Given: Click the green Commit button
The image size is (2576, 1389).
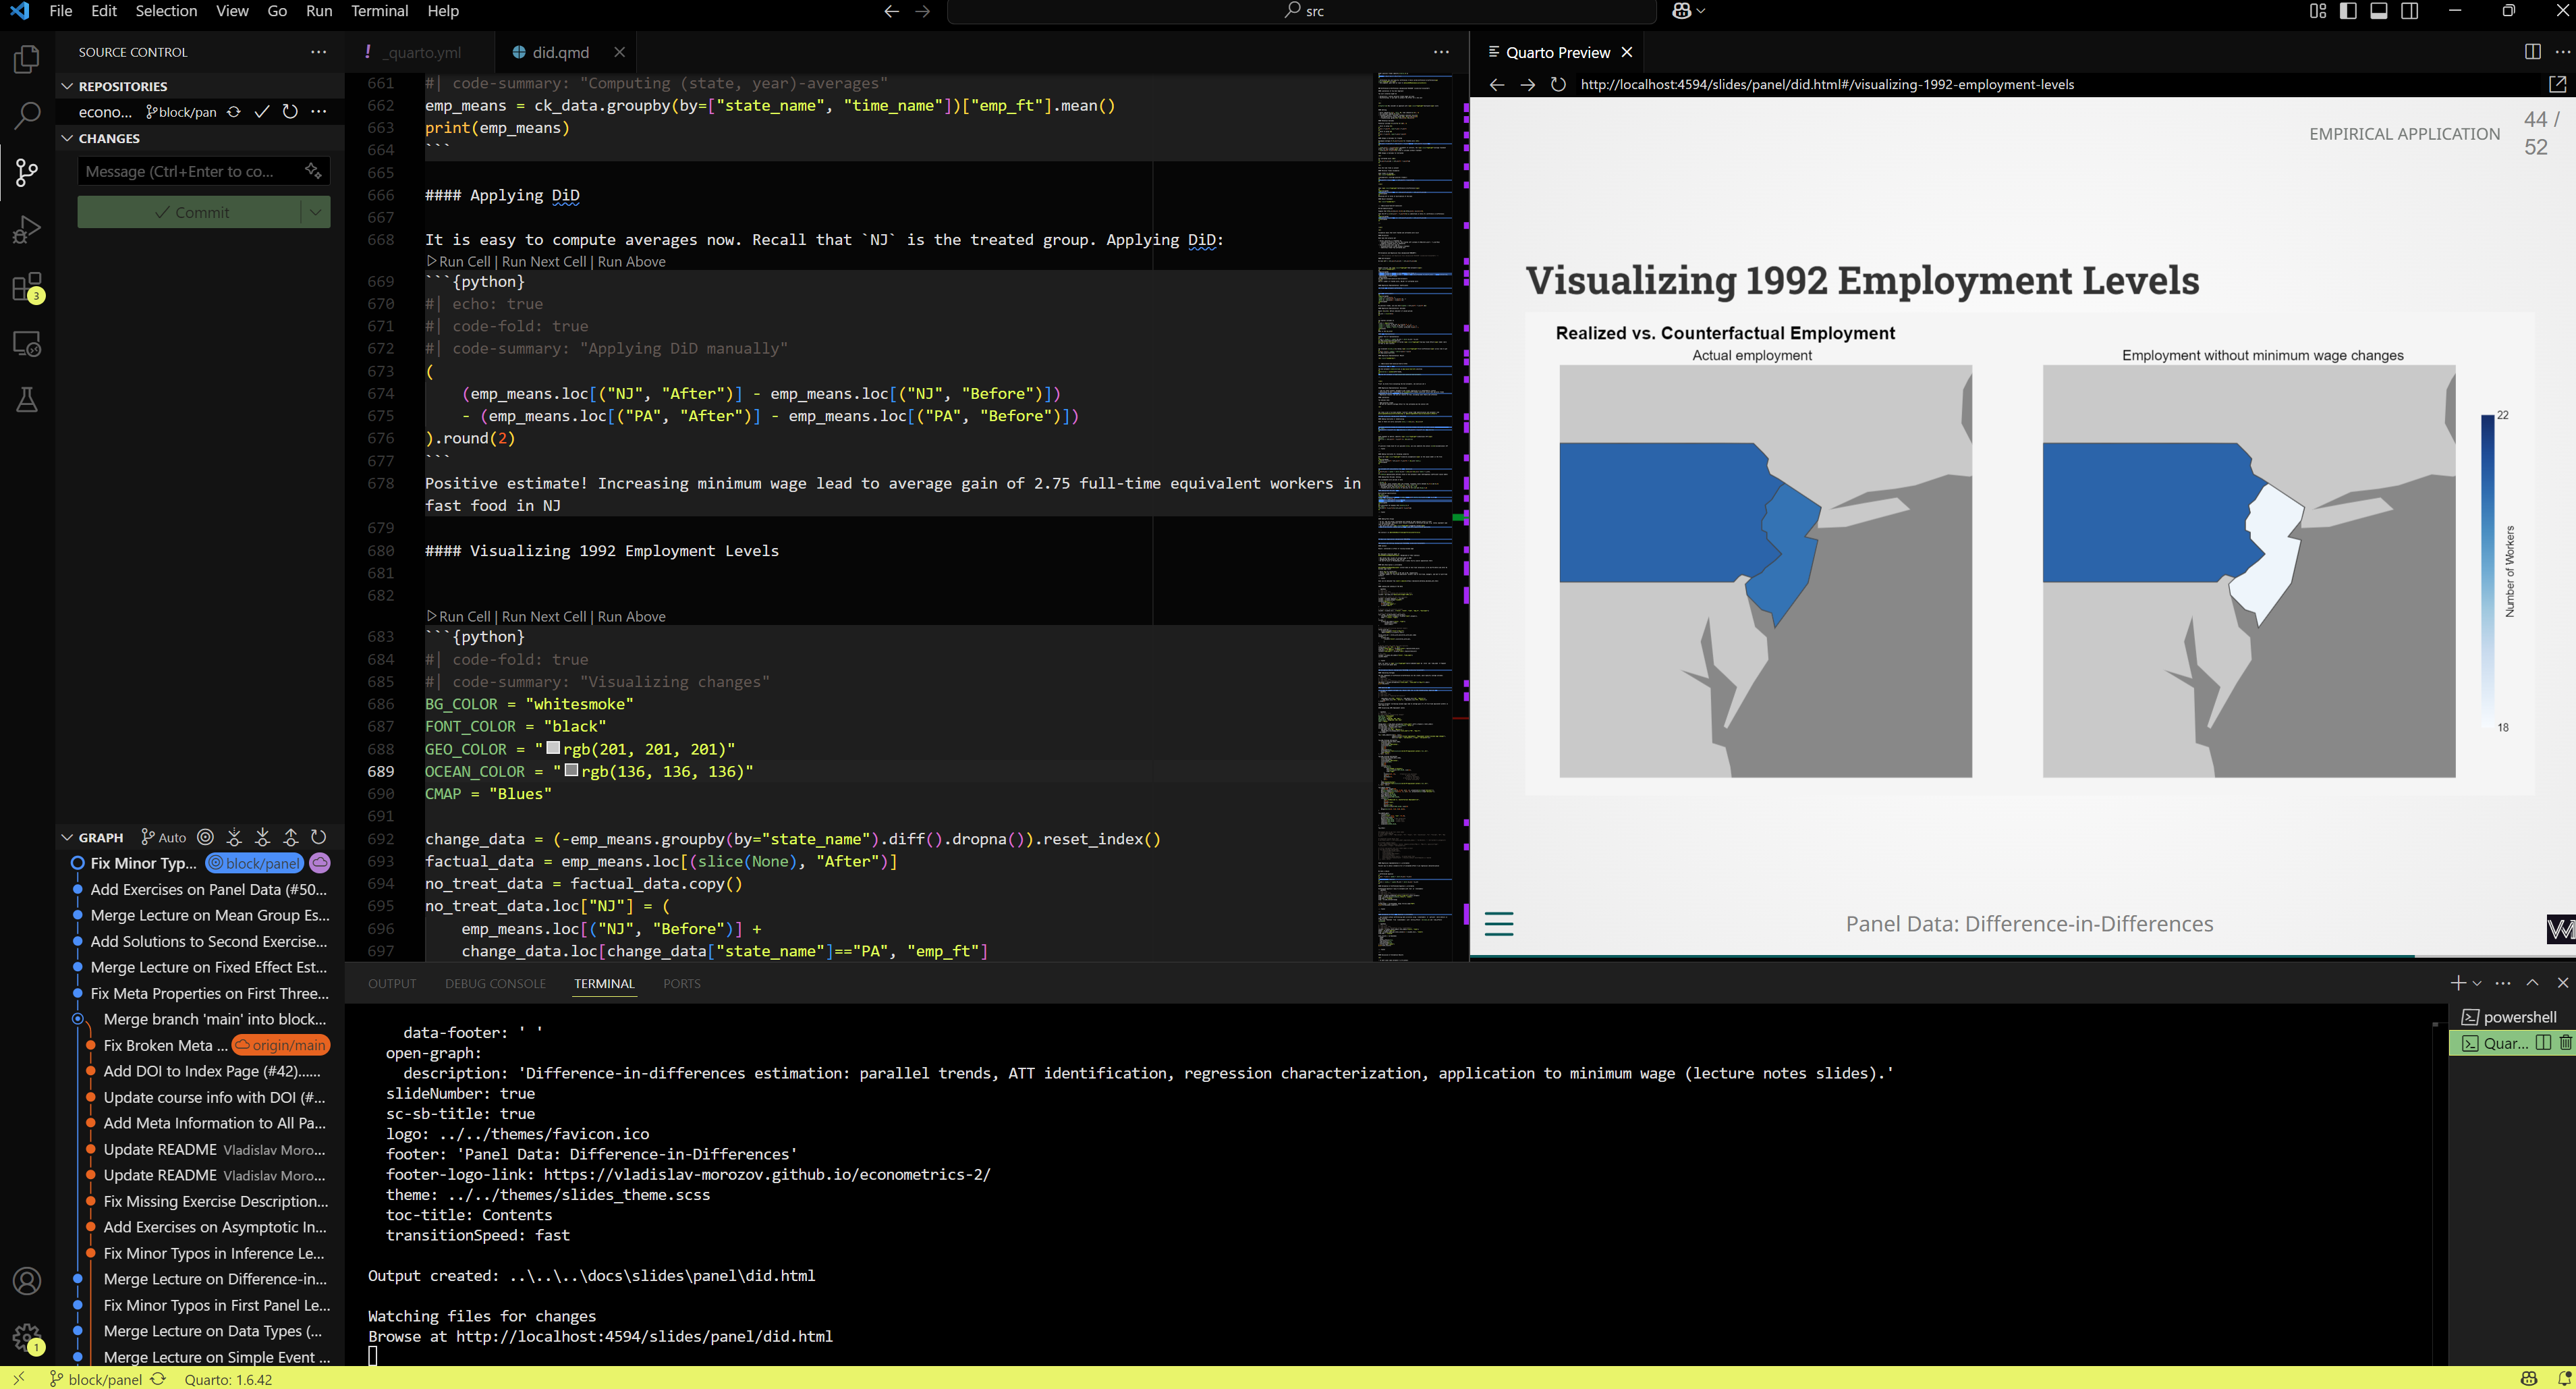Looking at the screenshot, I should 190,212.
